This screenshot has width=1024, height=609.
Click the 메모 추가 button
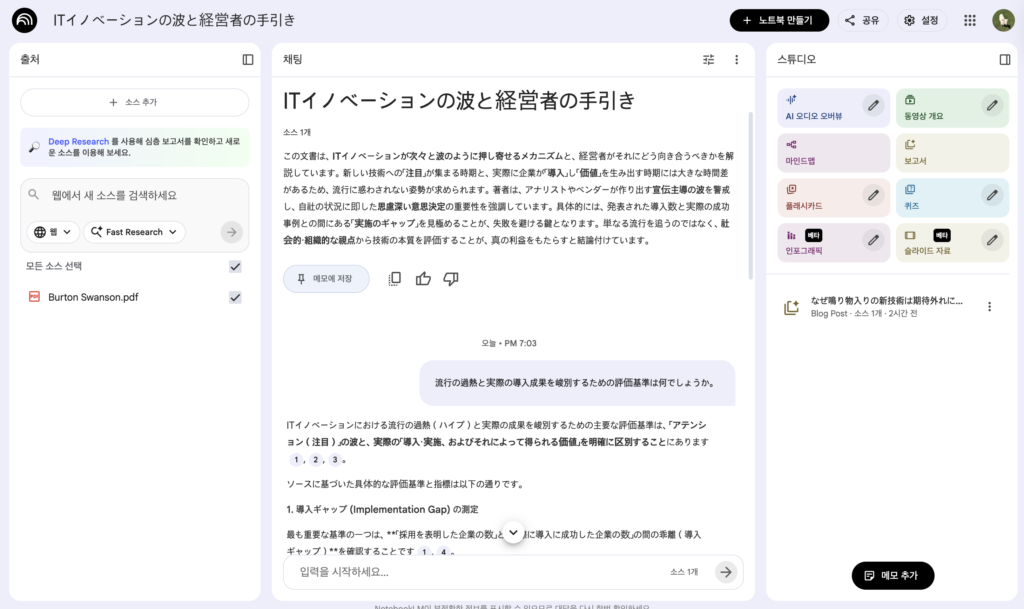pyautogui.click(x=892, y=575)
